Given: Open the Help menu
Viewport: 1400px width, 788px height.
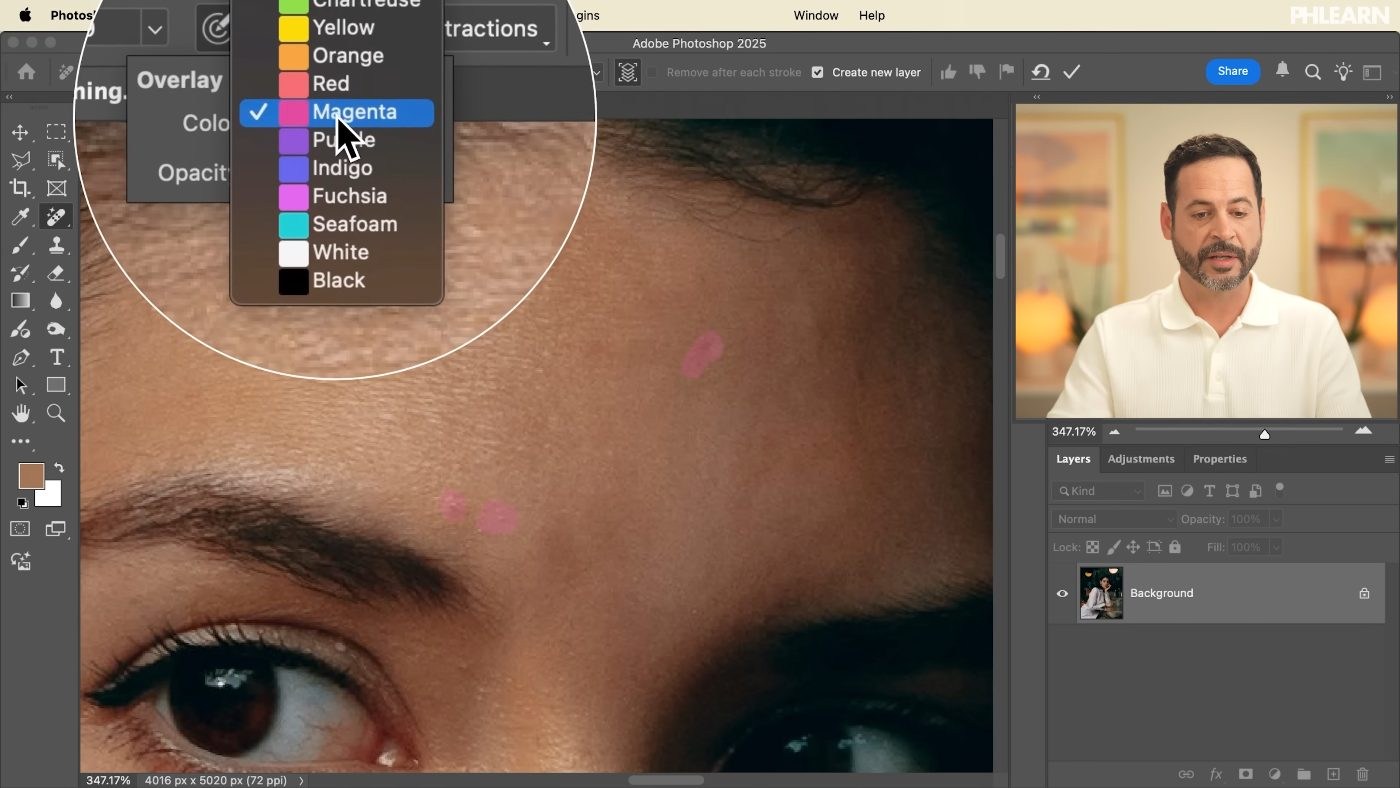Looking at the screenshot, I should pos(872,15).
